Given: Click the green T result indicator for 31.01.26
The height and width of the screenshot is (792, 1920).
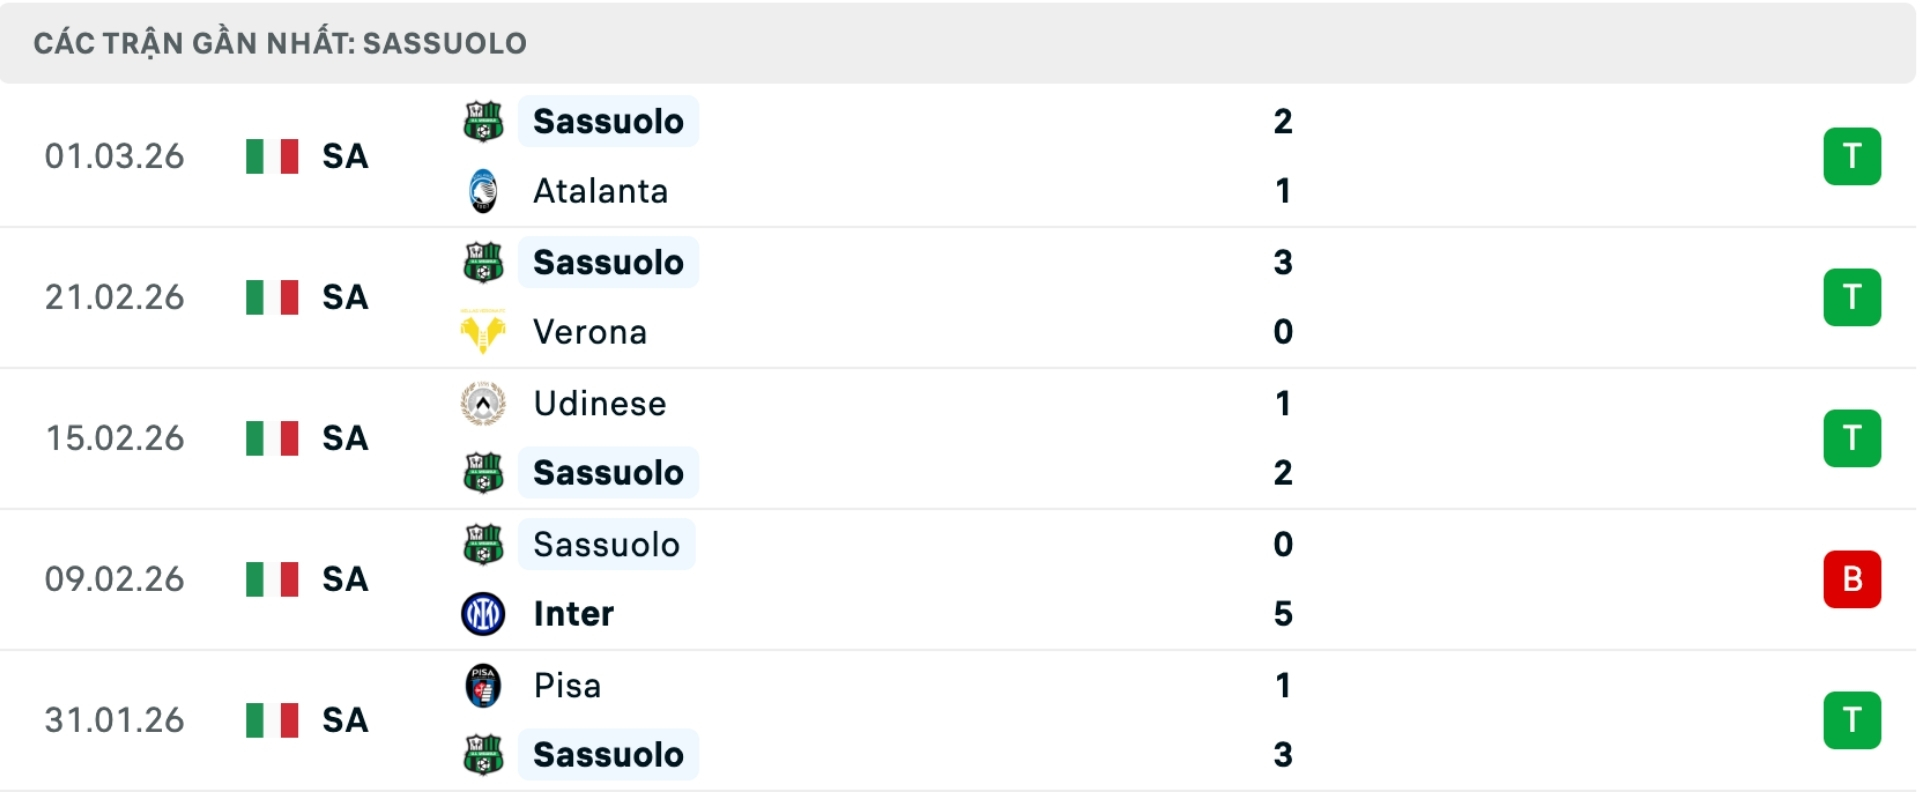Looking at the screenshot, I should coord(1854,720).
